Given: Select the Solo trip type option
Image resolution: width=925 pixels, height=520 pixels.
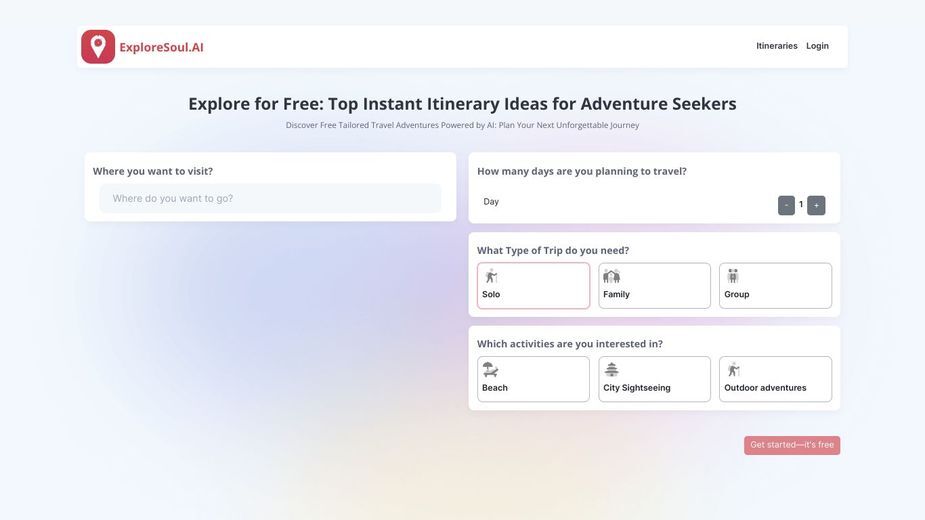Looking at the screenshot, I should (x=533, y=286).
